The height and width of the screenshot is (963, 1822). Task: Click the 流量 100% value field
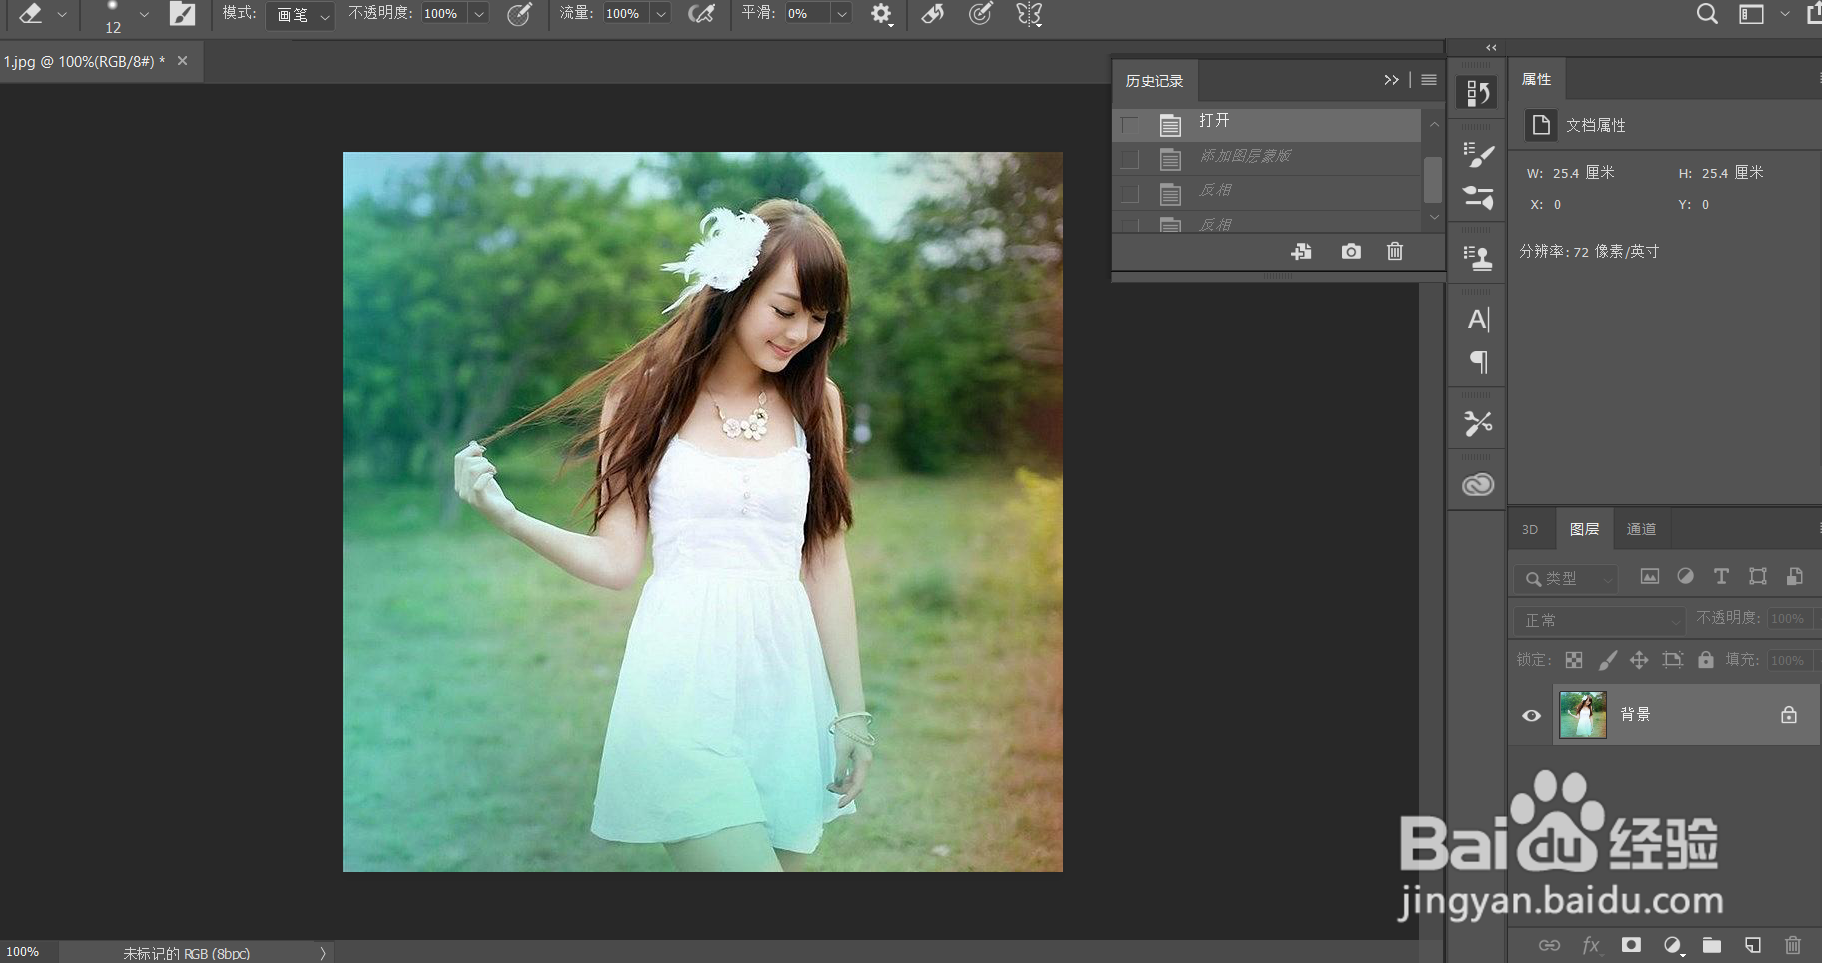(x=625, y=13)
